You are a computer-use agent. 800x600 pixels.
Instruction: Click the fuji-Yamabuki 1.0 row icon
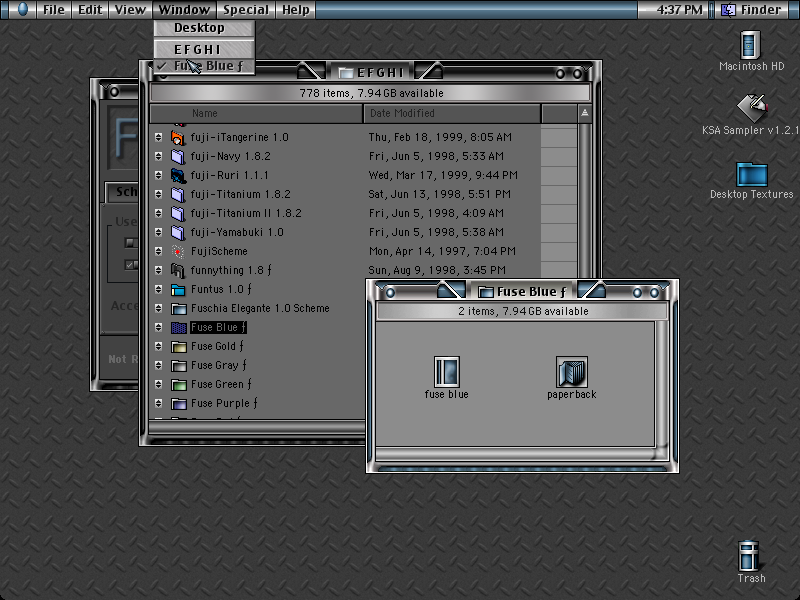pyautogui.click(x=178, y=232)
